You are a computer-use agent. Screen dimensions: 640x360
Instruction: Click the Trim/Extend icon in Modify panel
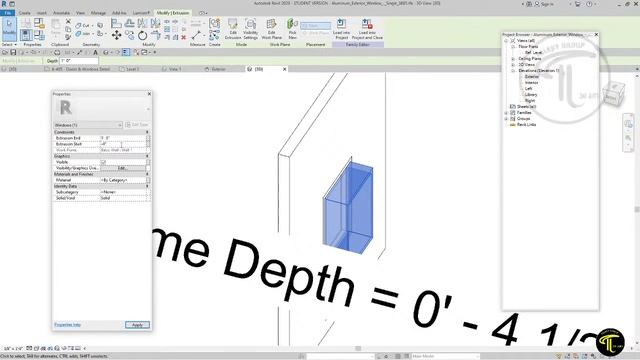coord(156,36)
